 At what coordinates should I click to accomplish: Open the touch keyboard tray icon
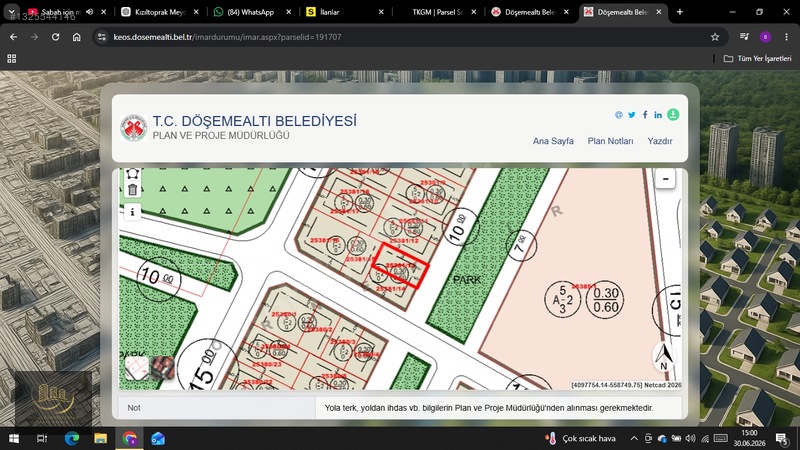click(x=720, y=439)
